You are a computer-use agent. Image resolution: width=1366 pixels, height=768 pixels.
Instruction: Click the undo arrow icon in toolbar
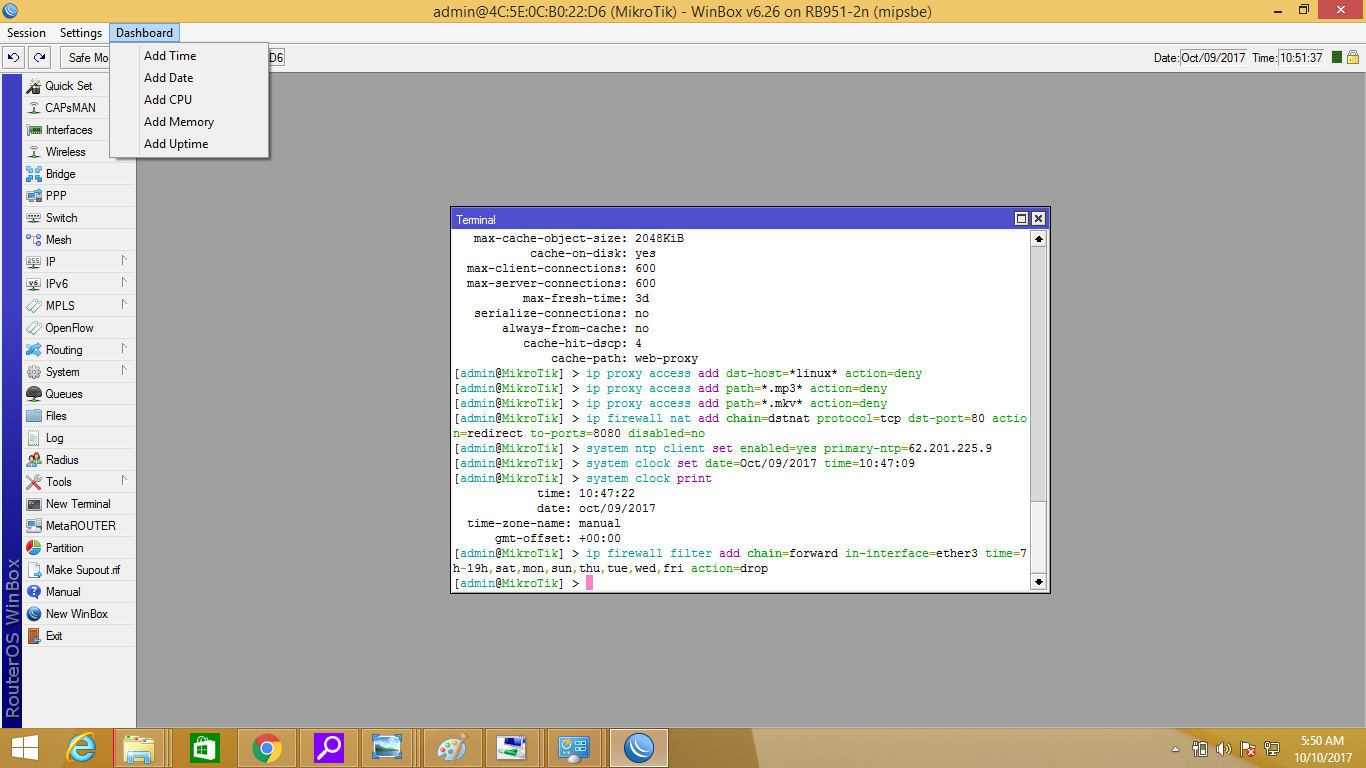(13, 58)
